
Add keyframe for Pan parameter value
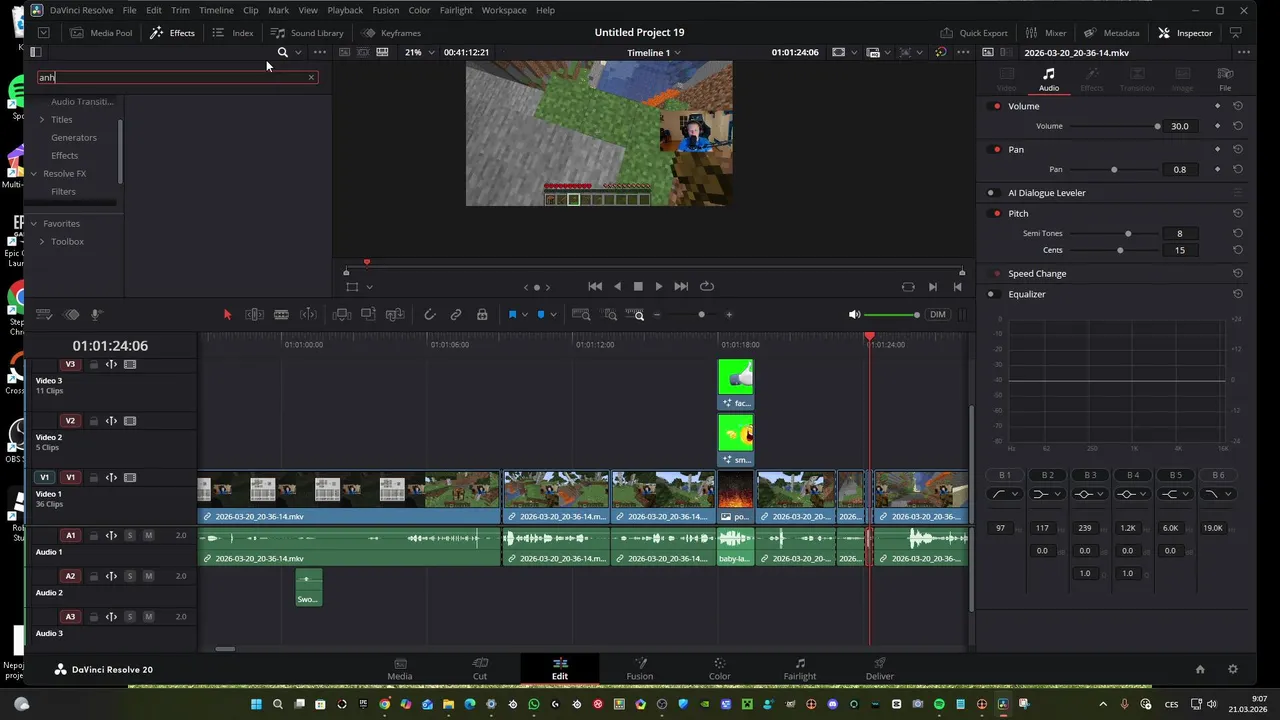(1217, 169)
